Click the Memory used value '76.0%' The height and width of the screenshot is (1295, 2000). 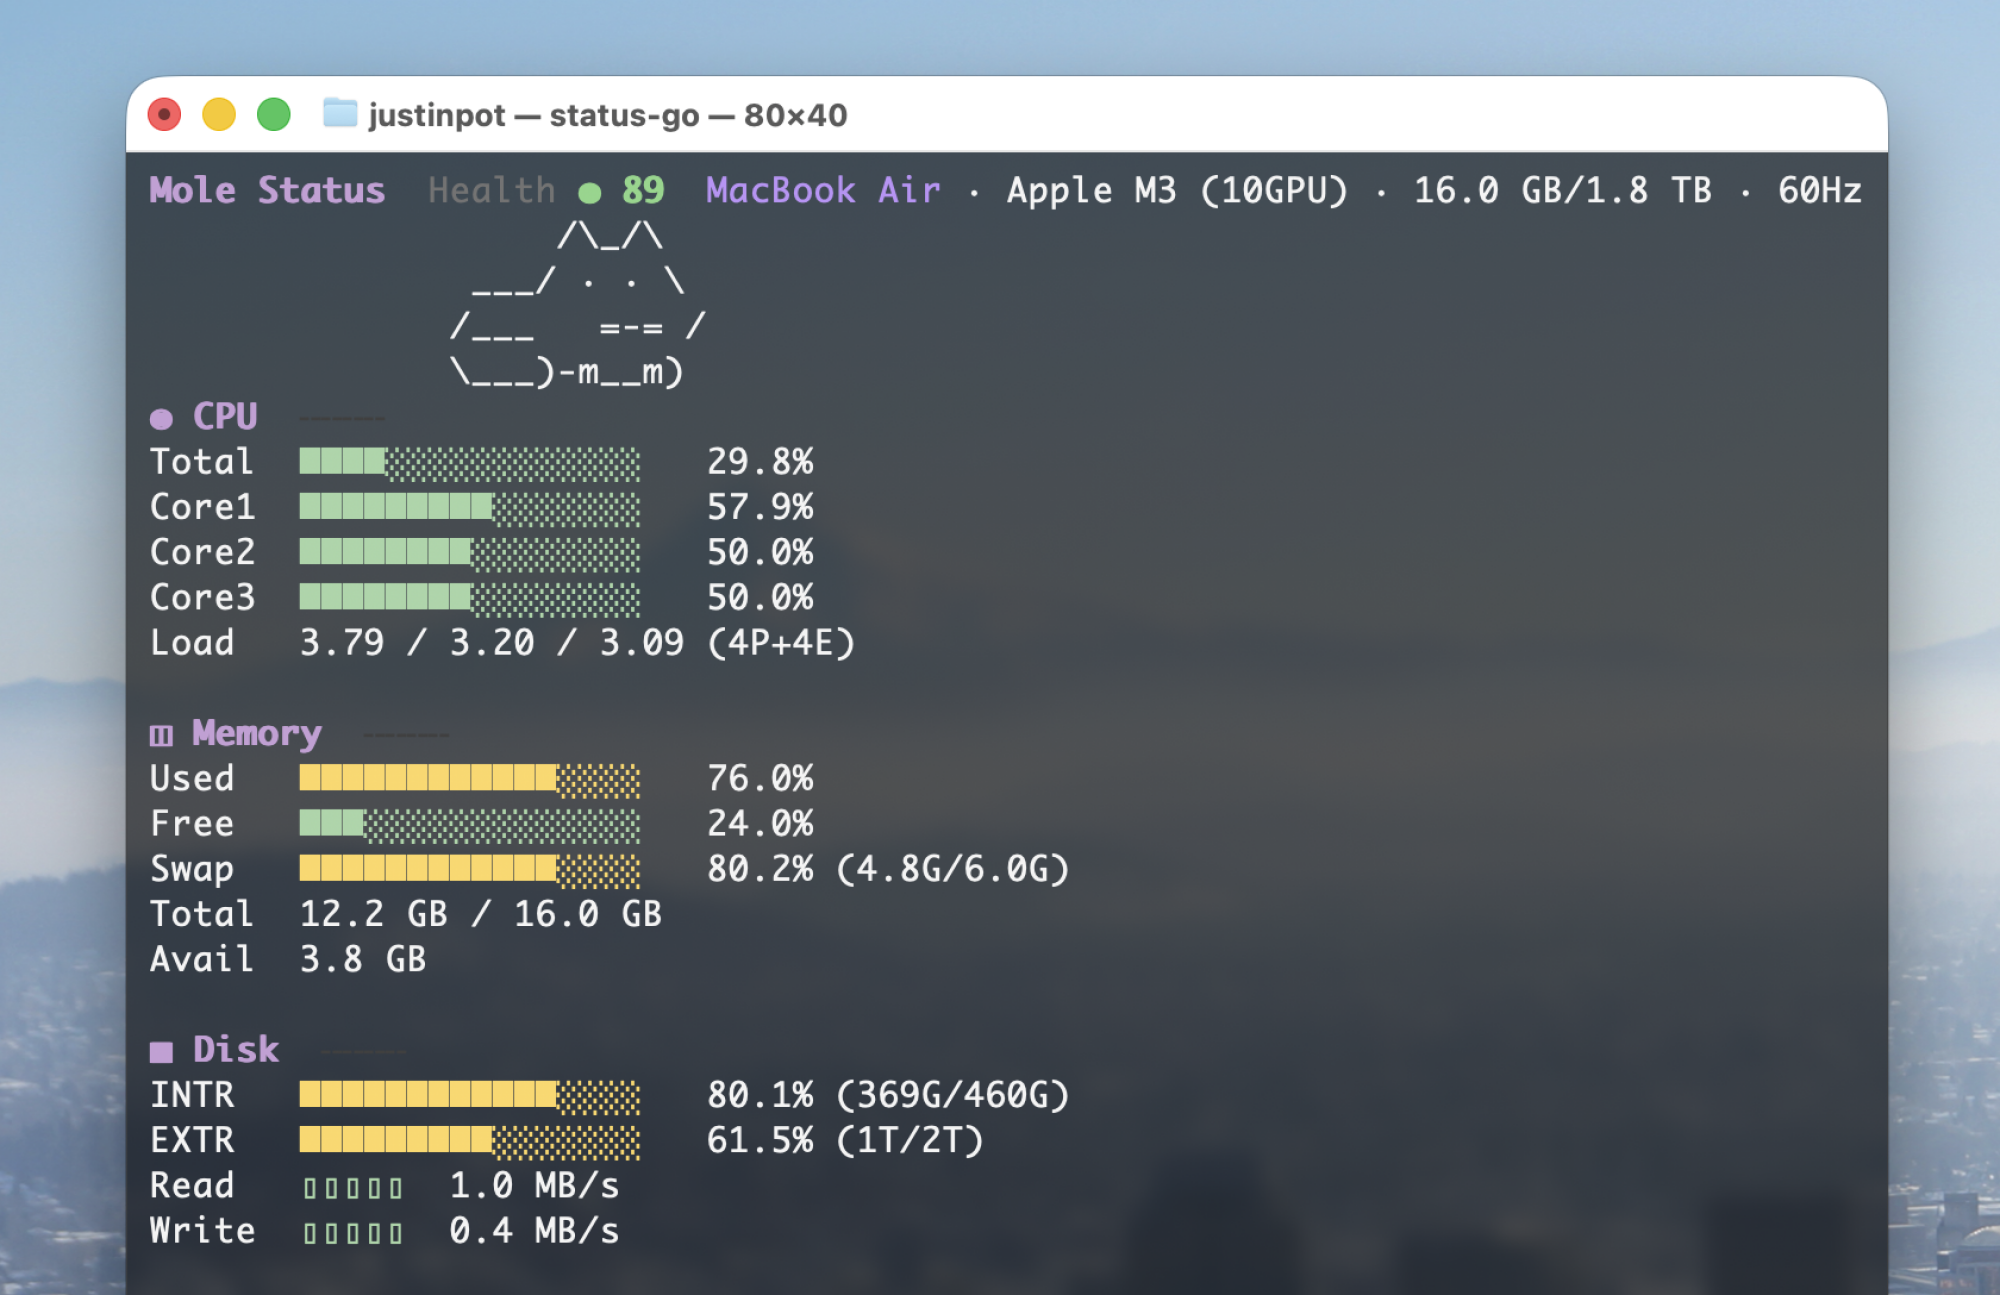(760, 779)
